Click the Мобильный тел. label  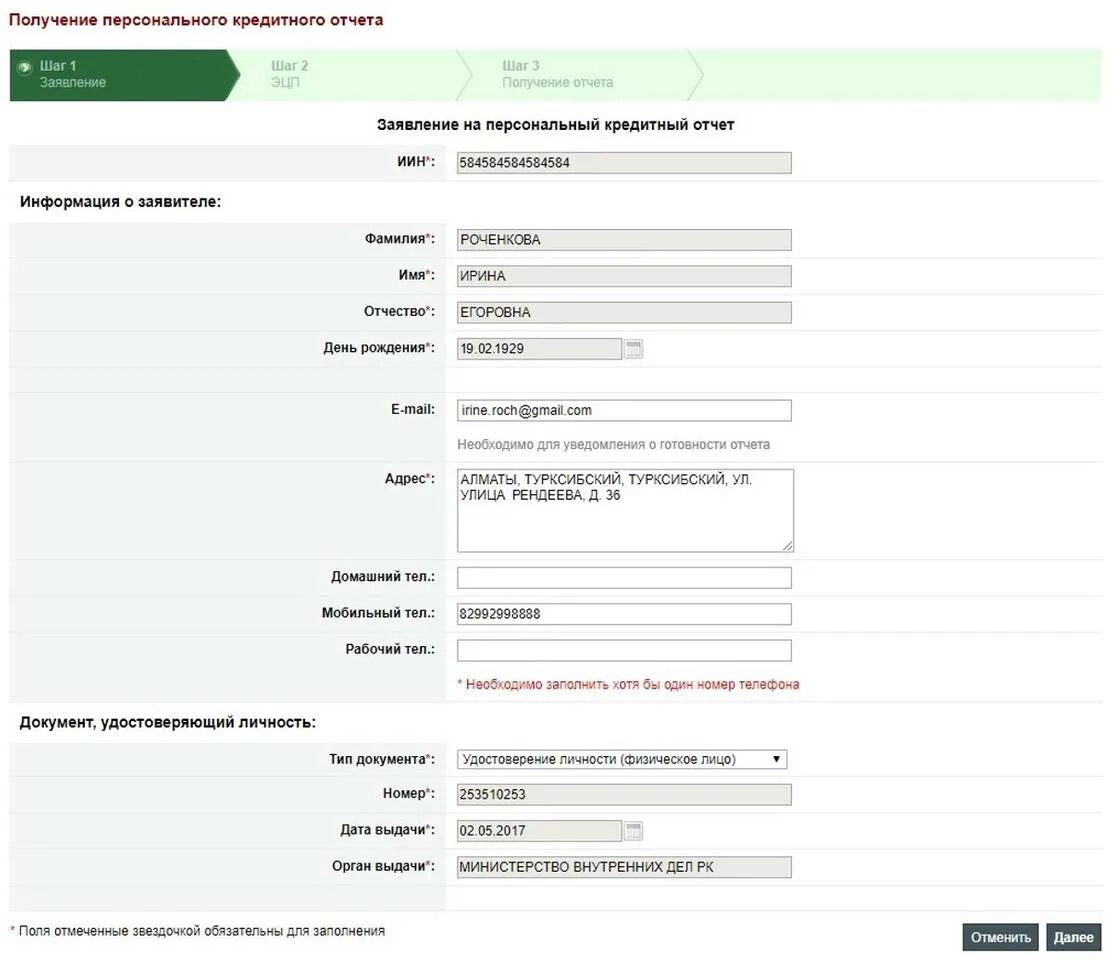click(378, 613)
